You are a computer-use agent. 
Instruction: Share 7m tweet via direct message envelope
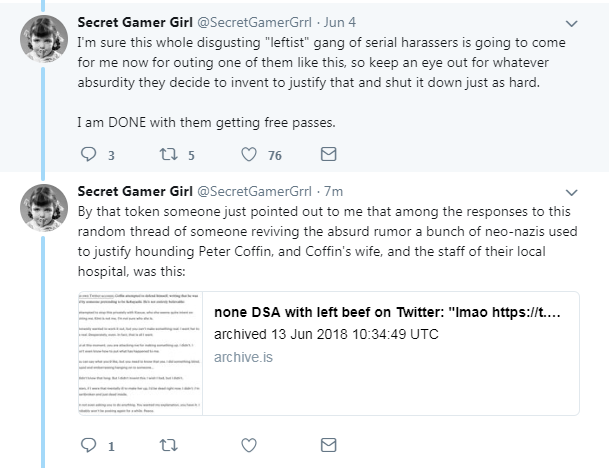[x=329, y=445]
